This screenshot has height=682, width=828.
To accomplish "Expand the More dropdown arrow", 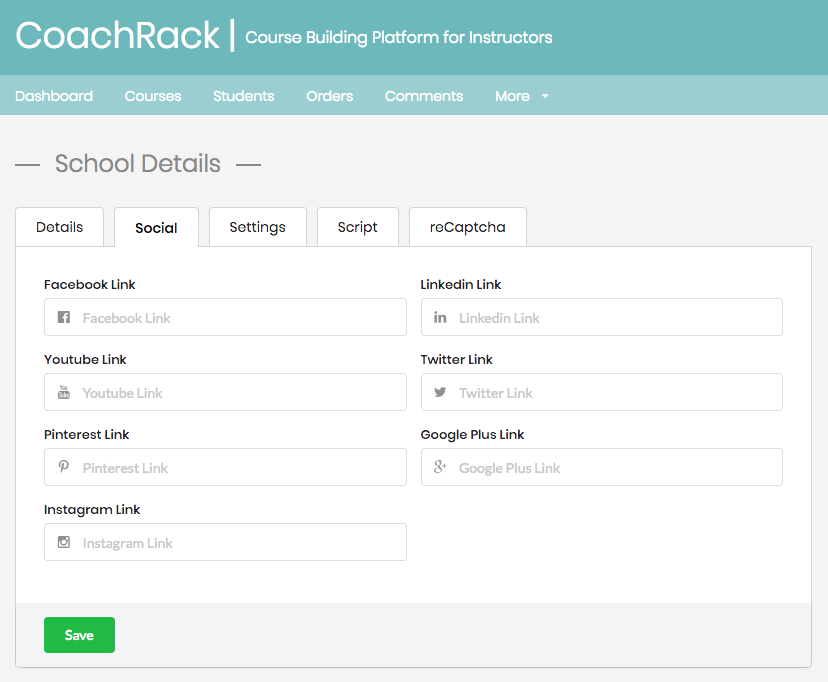I will [x=545, y=96].
